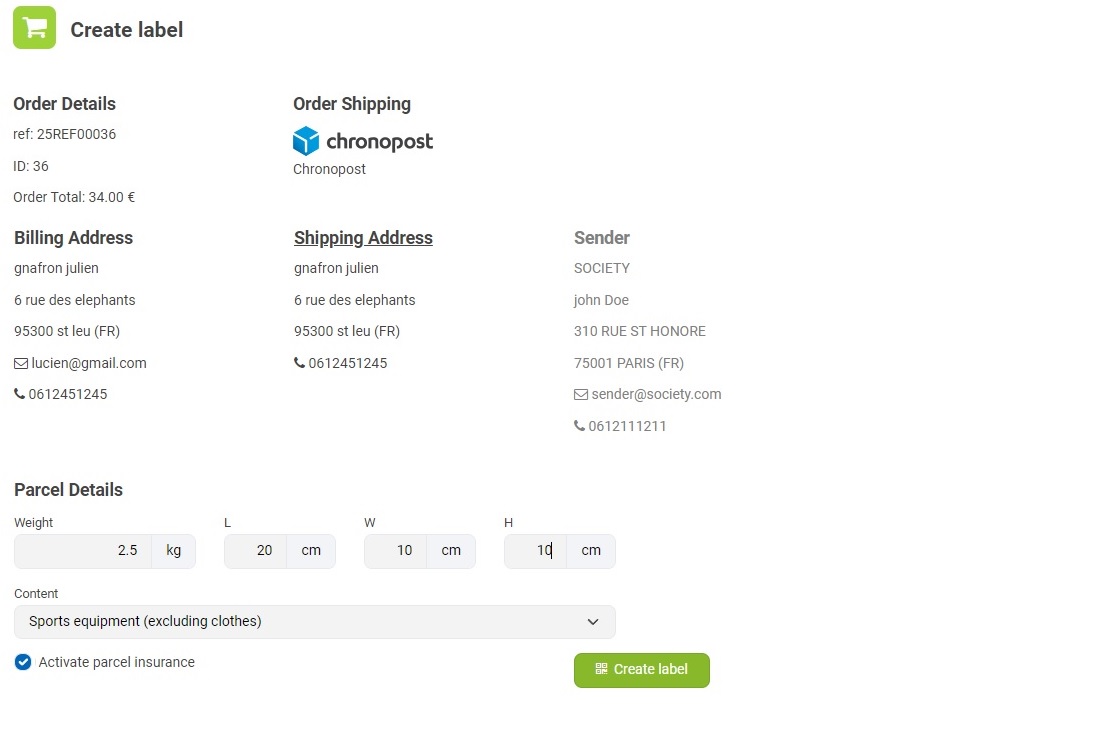1109x747 pixels.
Task: Click the Content dropdown chevron arrow
Action: click(593, 622)
